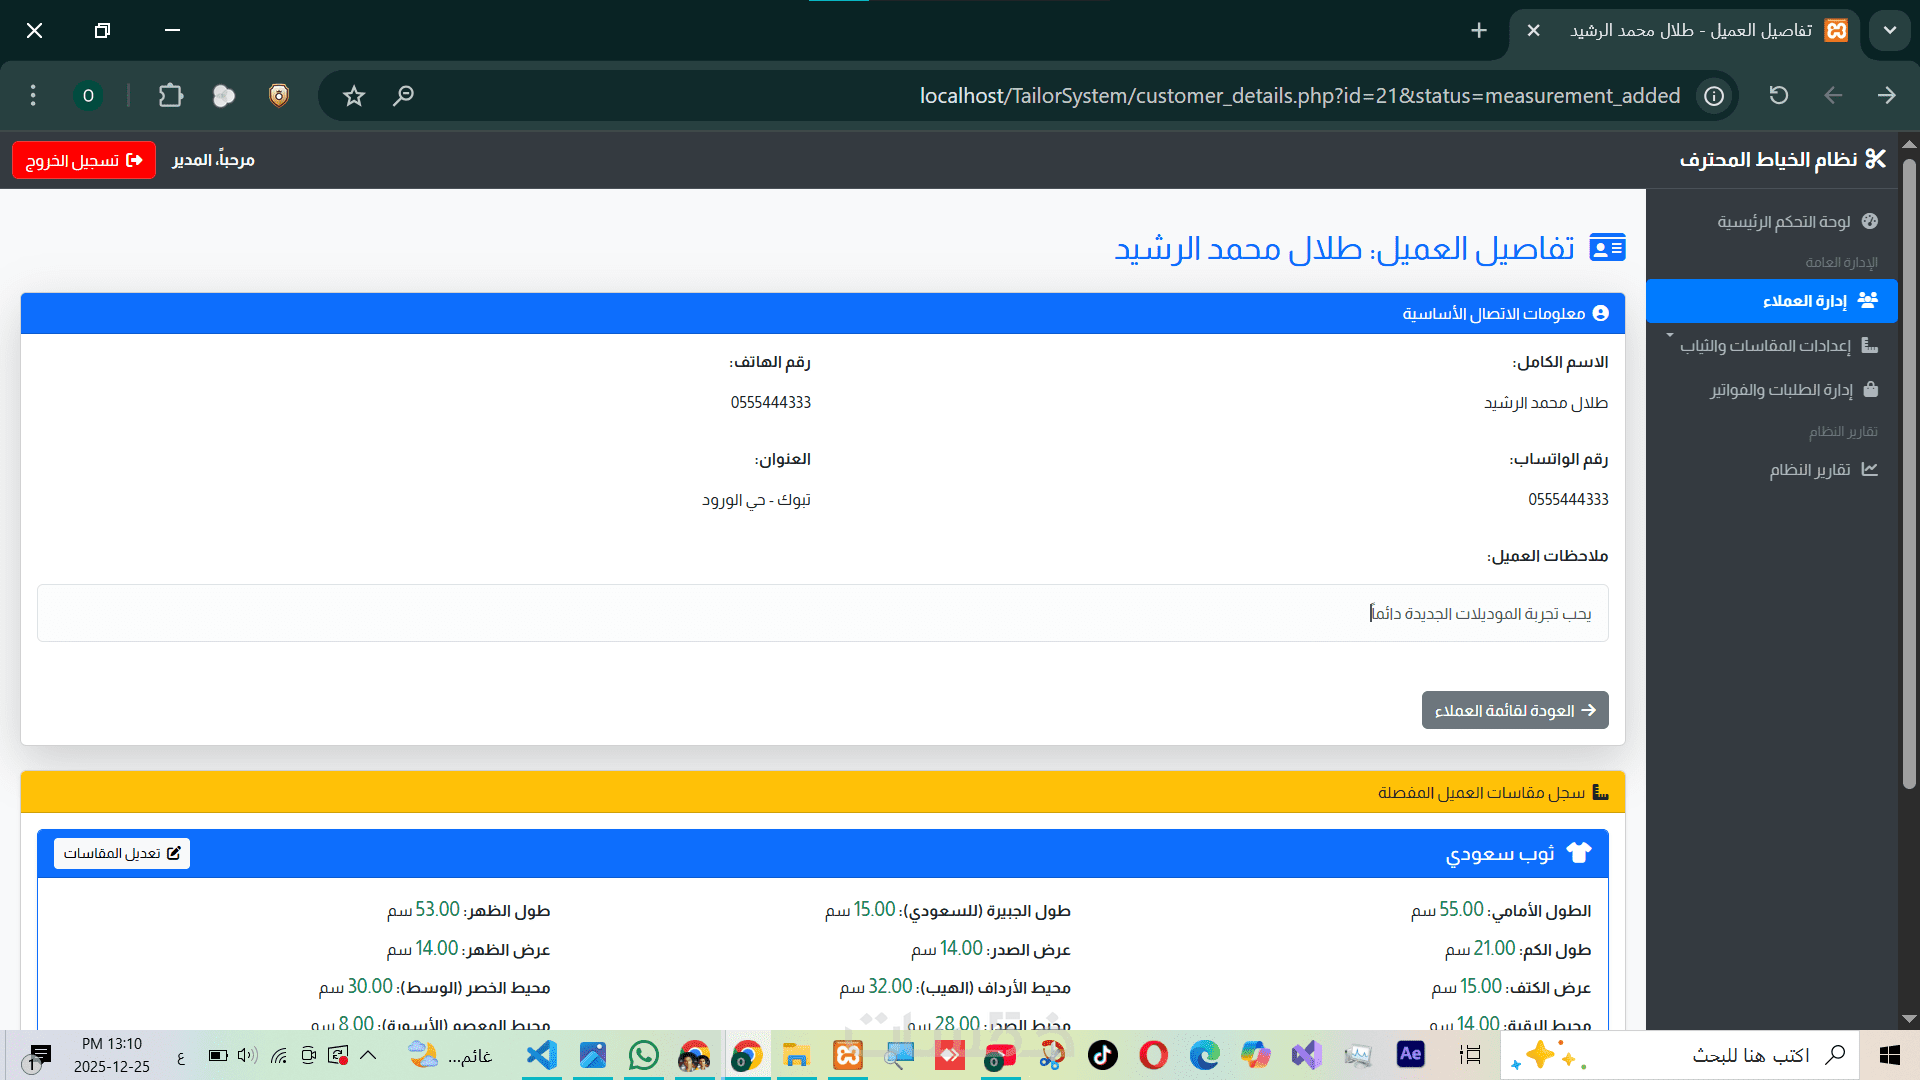Click the return to customers list button

pos(1514,710)
